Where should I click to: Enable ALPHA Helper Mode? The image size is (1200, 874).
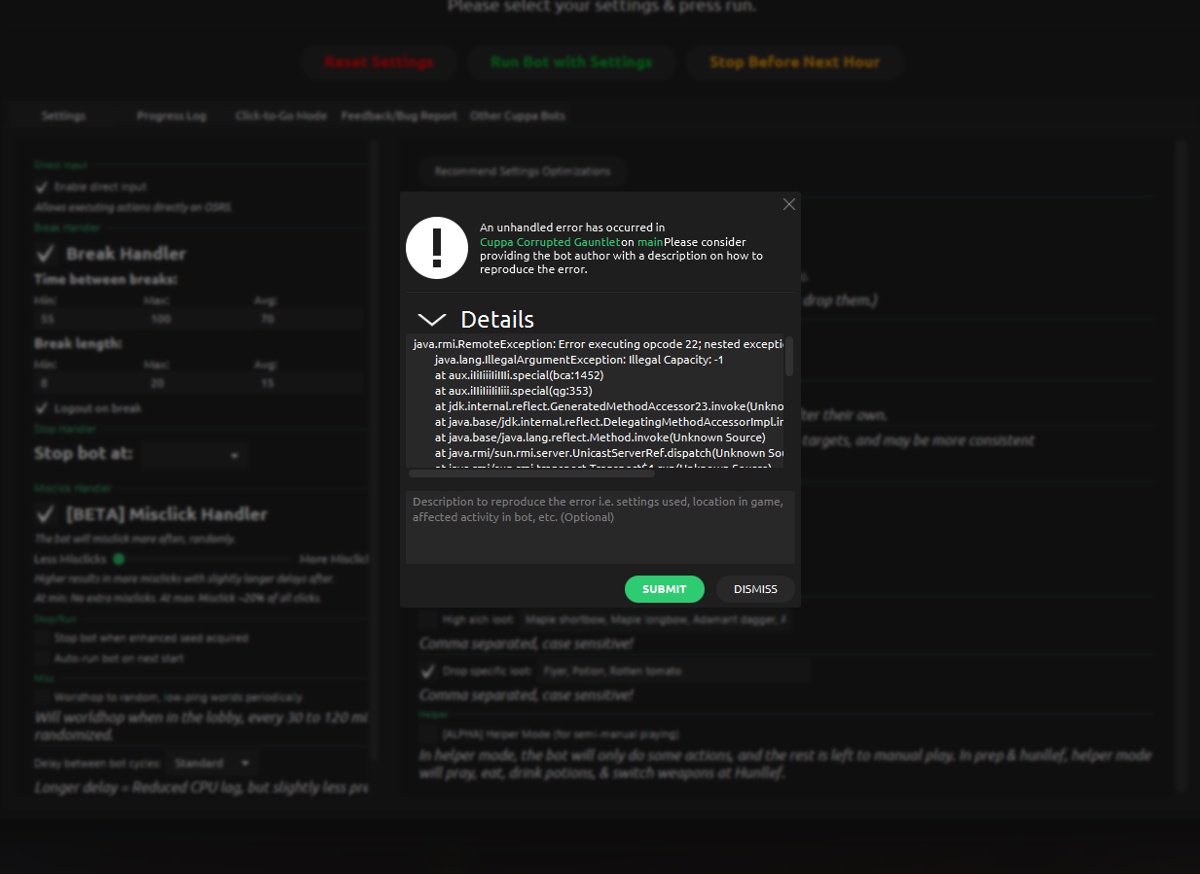pyautogui.click(x=428, y=733)
